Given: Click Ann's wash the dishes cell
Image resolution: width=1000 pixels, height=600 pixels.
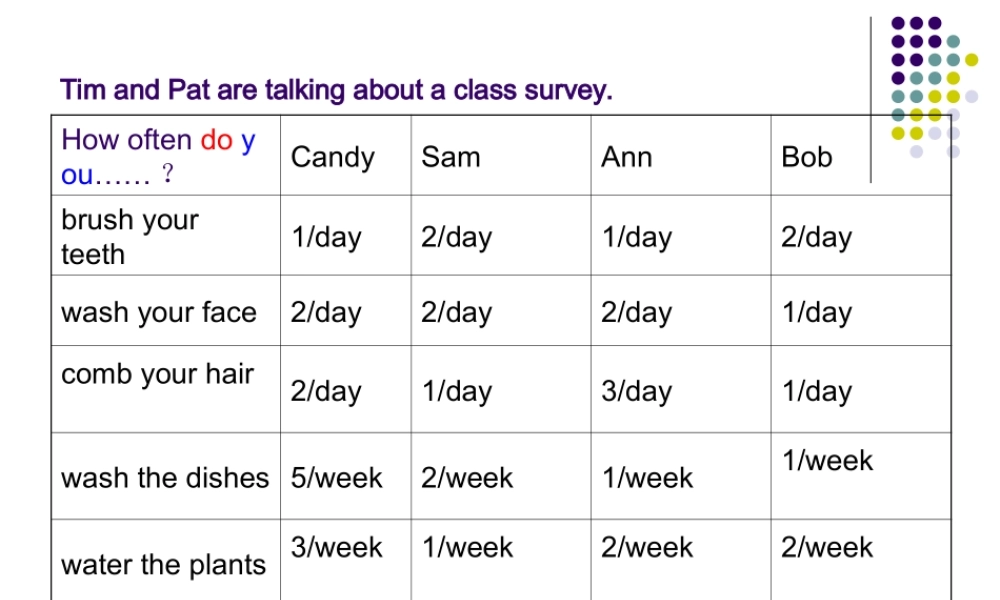Looking at the screenshot, I should click(x=647, y=478).
